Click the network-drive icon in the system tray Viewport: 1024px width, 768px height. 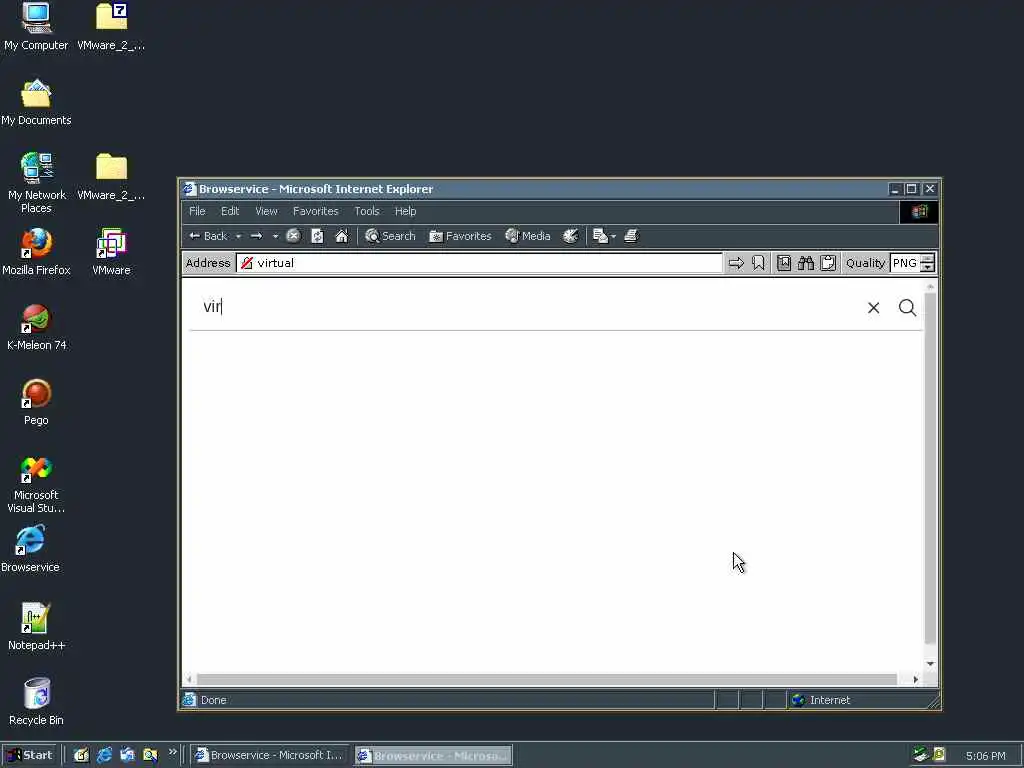point(920,755)
